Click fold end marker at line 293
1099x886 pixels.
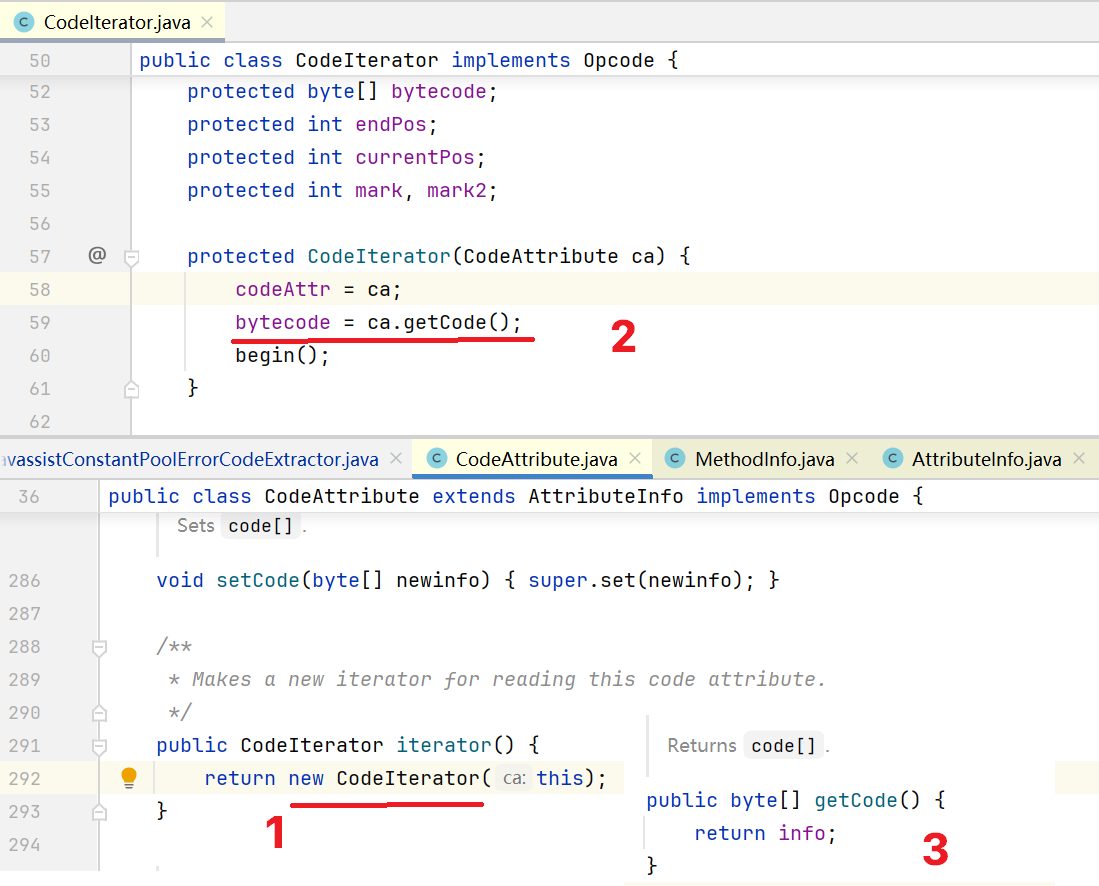click(100, 812)
